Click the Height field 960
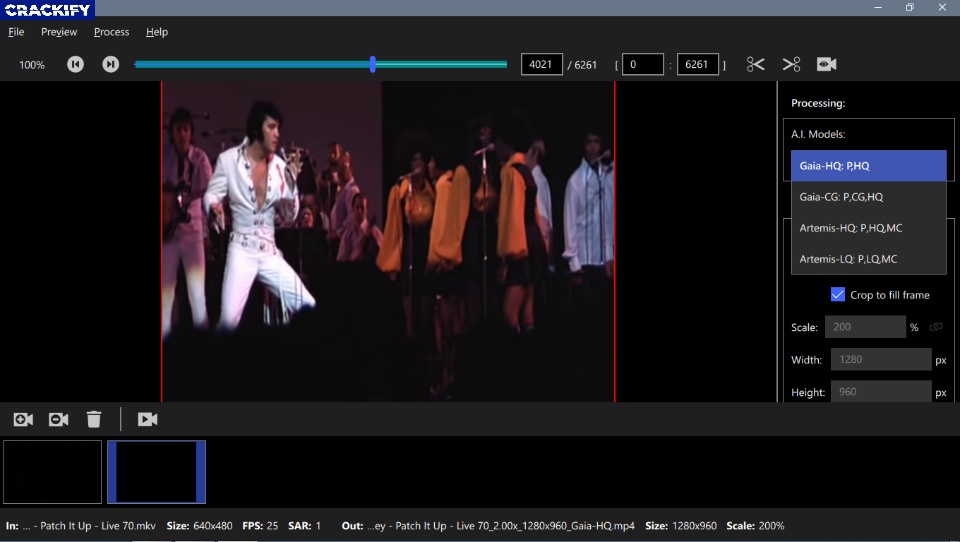 point(880,392)
